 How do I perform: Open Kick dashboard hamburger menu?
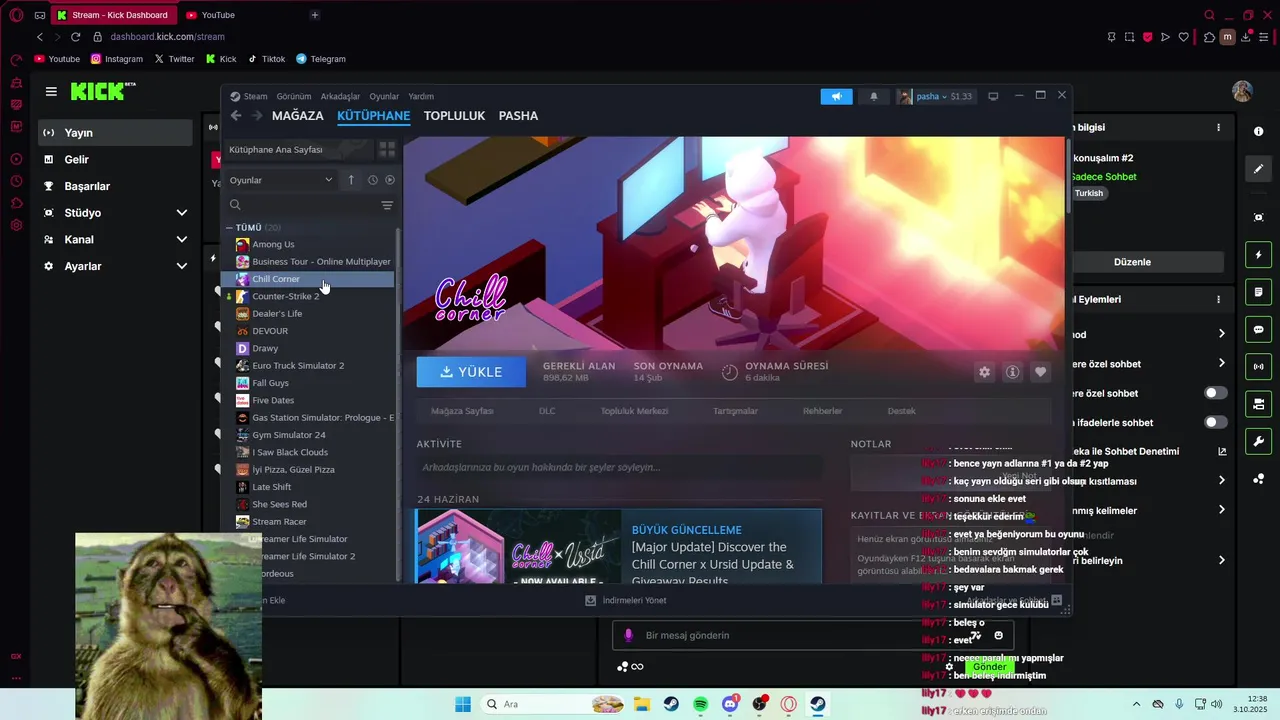pos(51,91)
